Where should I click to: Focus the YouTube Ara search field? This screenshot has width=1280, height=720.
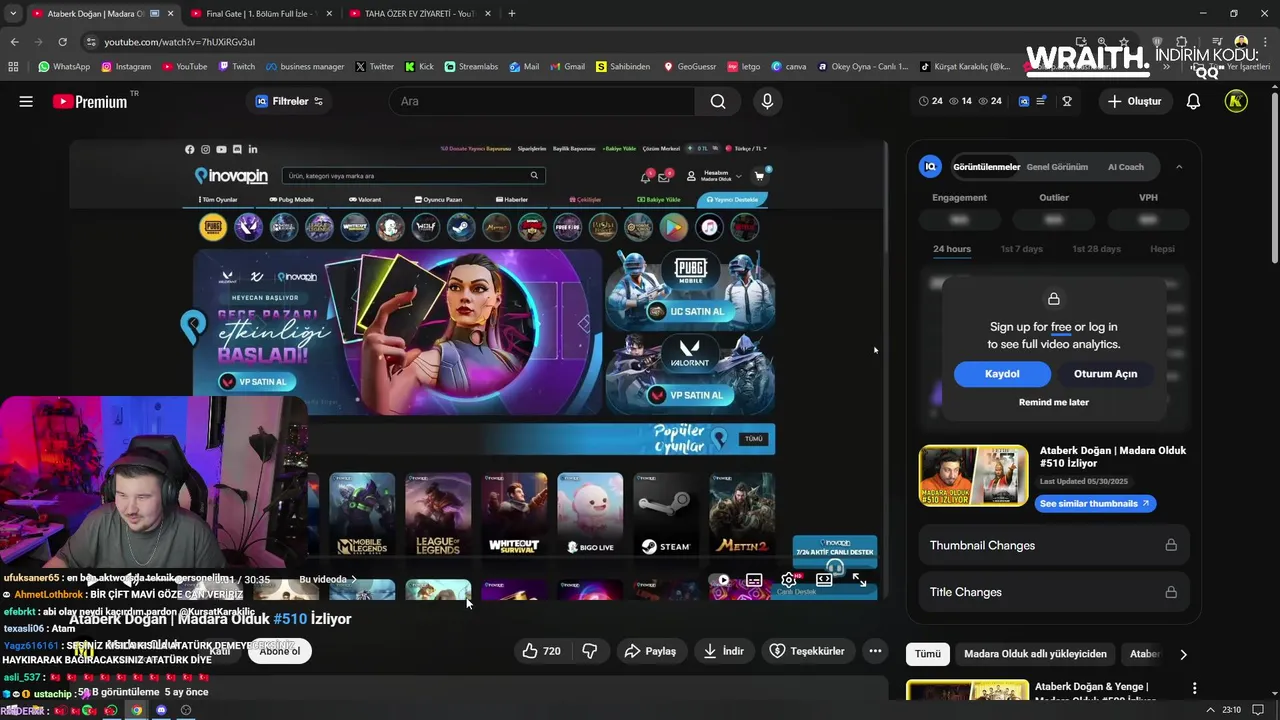pos(542,101)
